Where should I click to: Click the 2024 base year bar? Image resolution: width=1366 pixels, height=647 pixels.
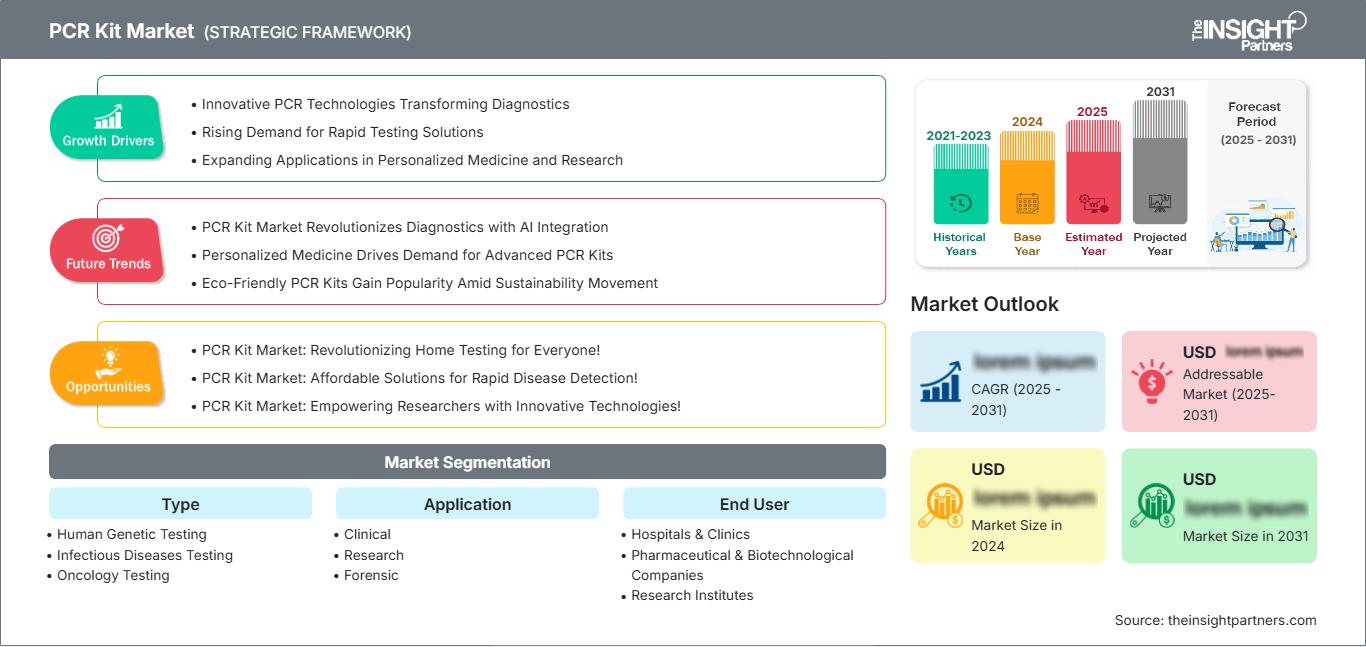(1027, 178)
